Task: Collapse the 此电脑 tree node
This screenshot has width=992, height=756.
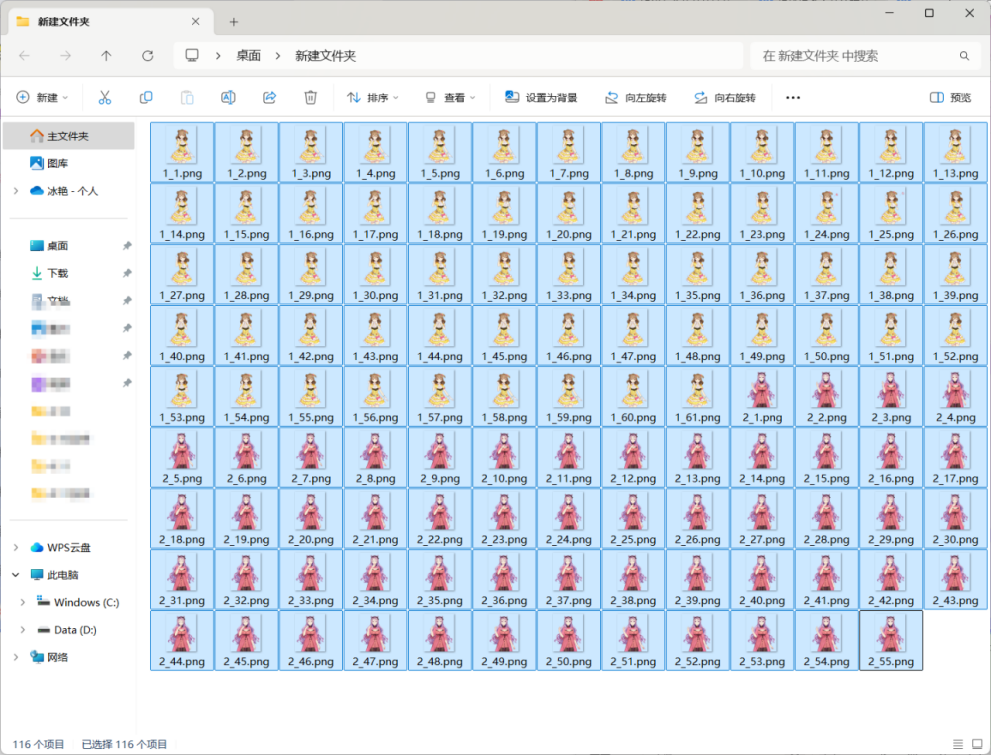Action: coord(16,574)
